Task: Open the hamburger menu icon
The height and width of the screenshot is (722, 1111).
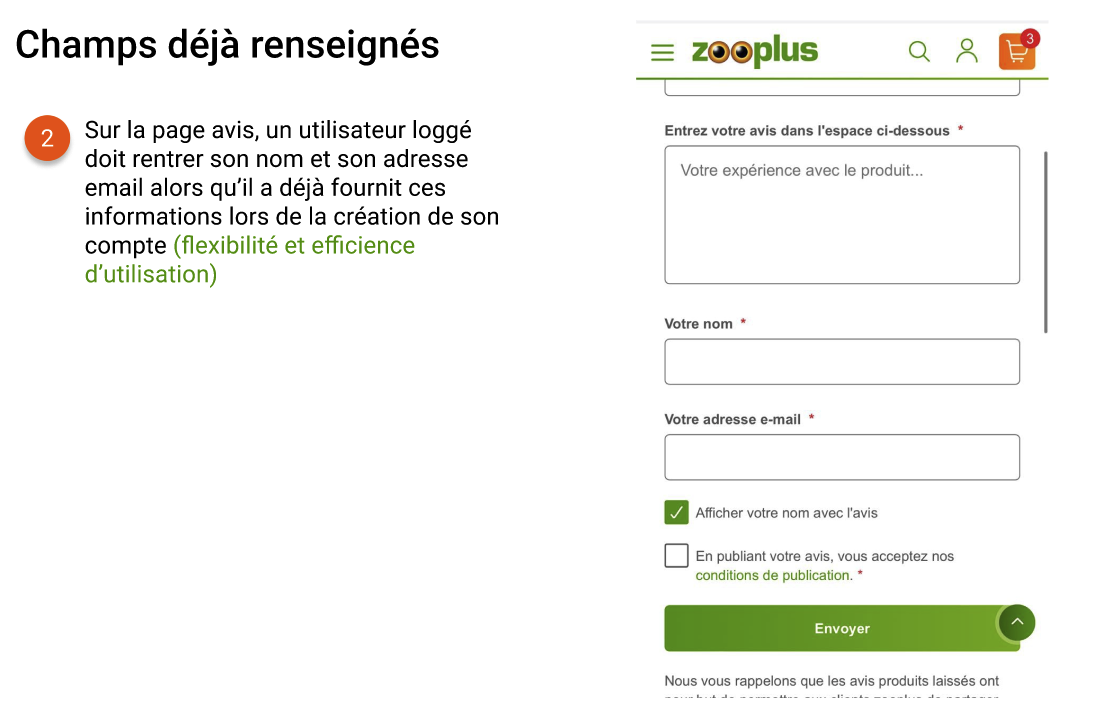Action: (x=662, y=52)
